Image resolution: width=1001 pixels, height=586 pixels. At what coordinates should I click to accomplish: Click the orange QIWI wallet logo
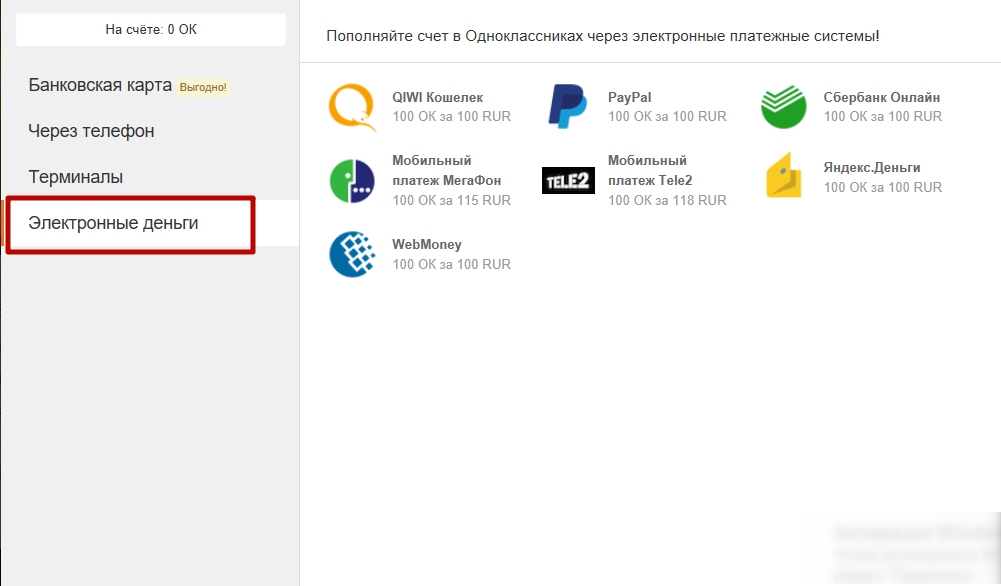tap(352, 107)
